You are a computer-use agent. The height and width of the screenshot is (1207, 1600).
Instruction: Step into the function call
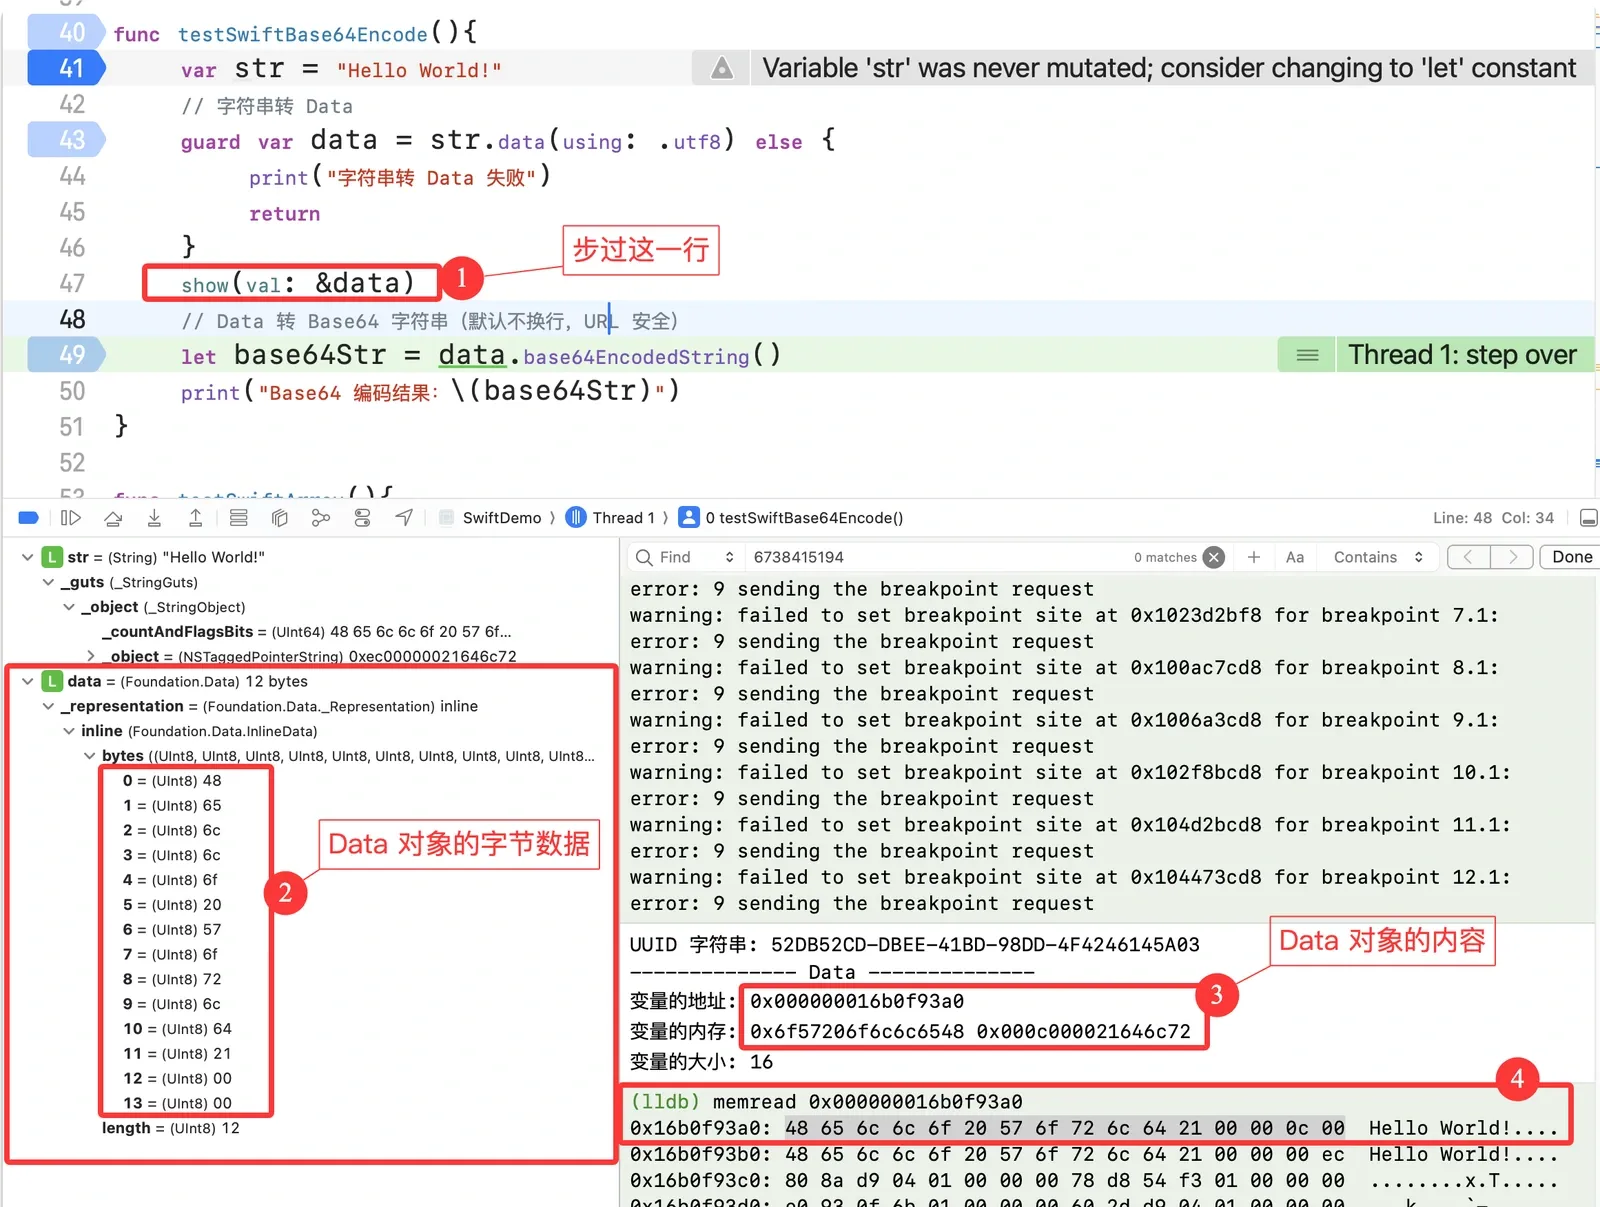pos(154,518)
